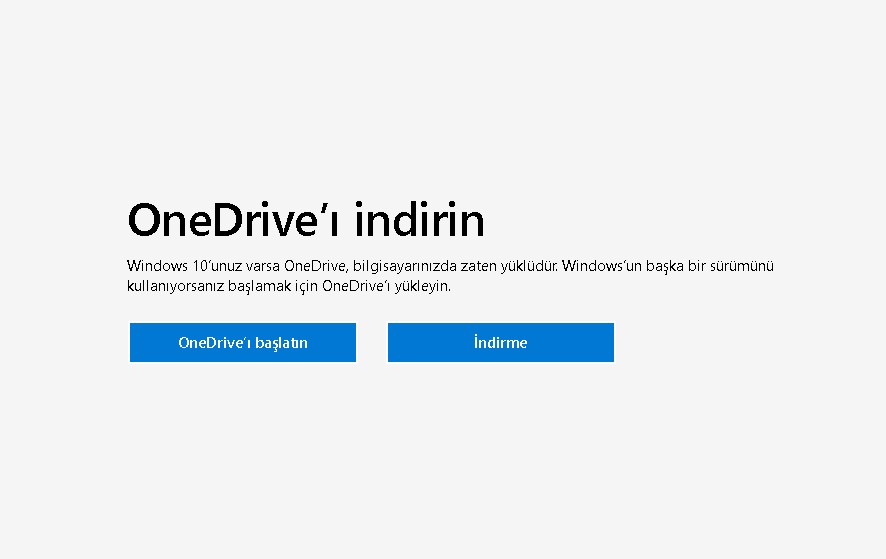Click the word "indirin" in the title

(420, 220)
